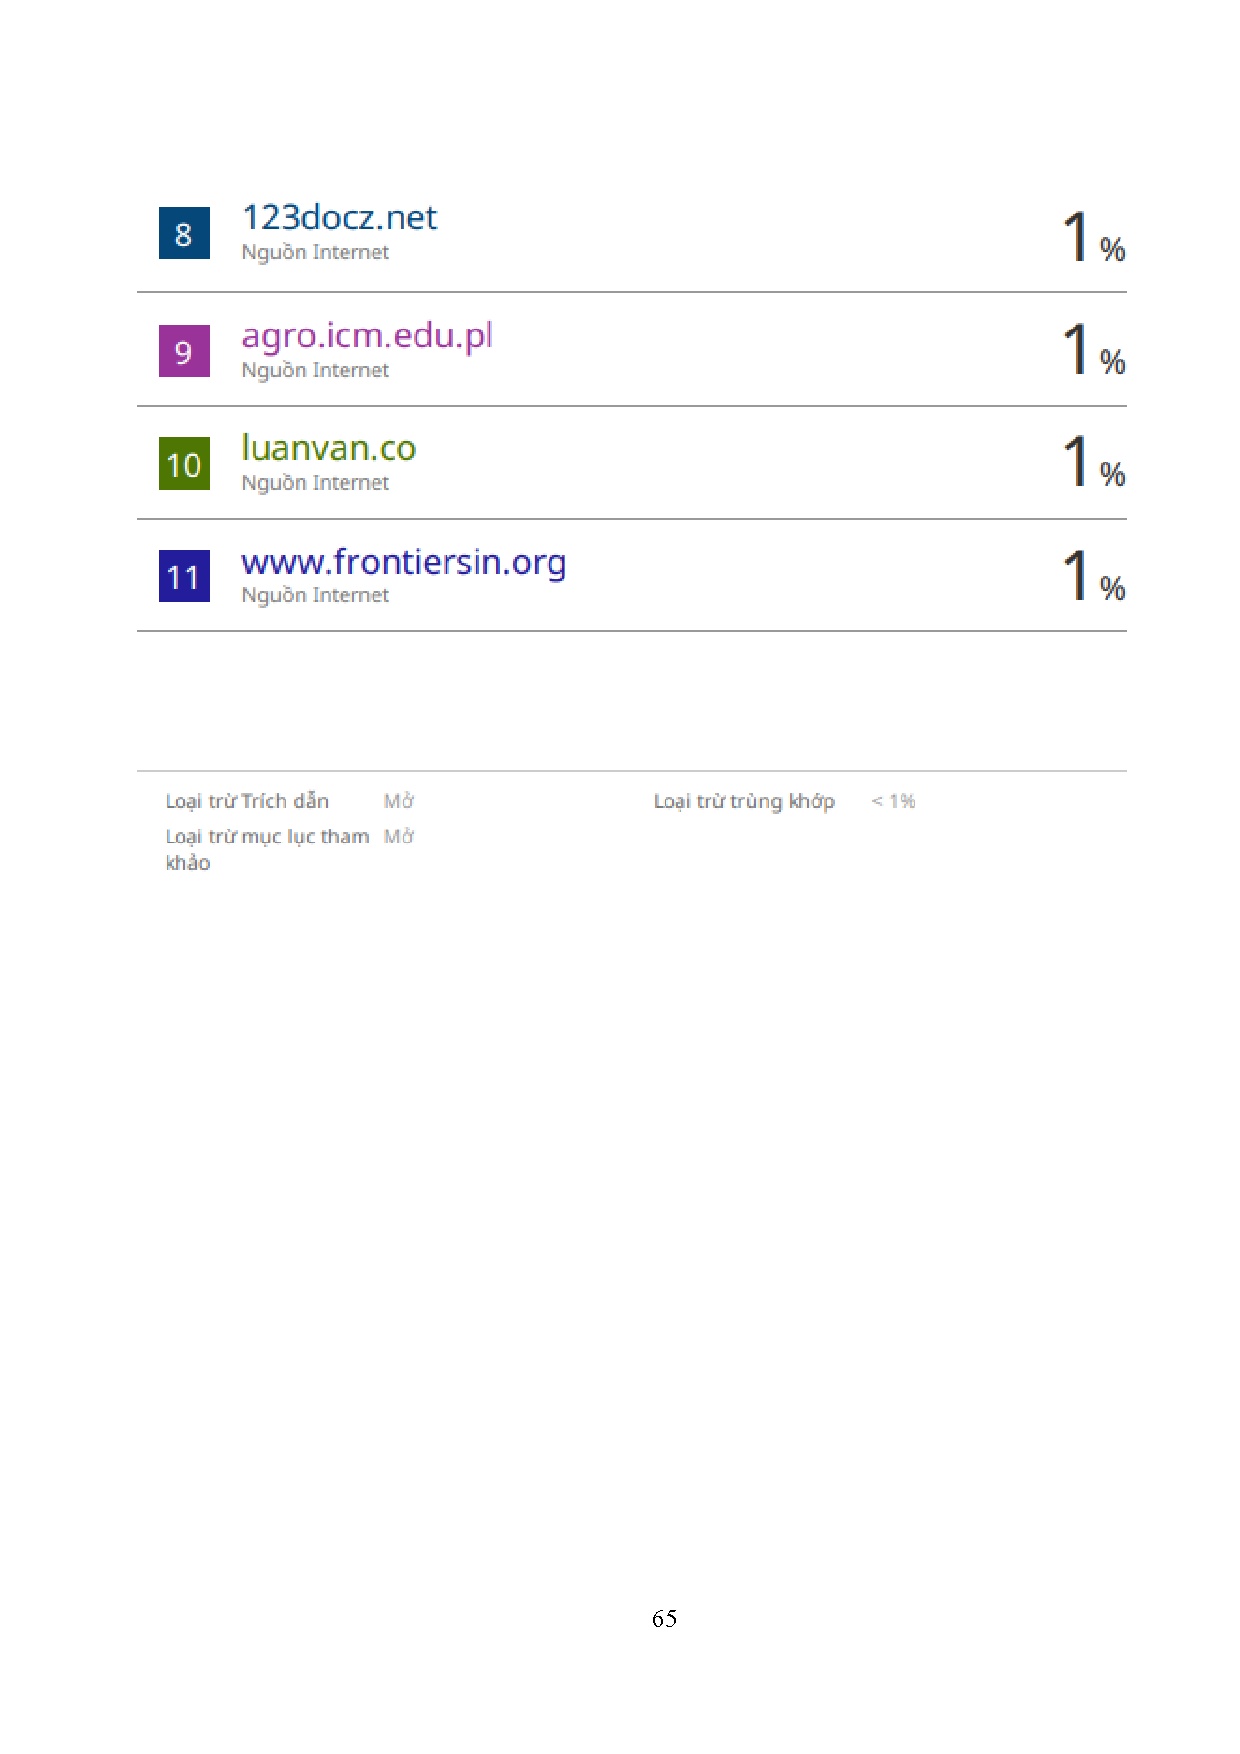
Task: Select the "< 1%" match exclusion value
Action: (x=893, y=801)
